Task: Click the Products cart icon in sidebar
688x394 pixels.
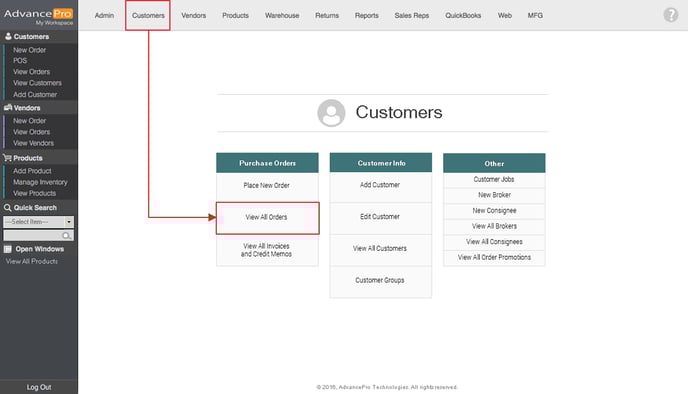Action: [7, 158]
